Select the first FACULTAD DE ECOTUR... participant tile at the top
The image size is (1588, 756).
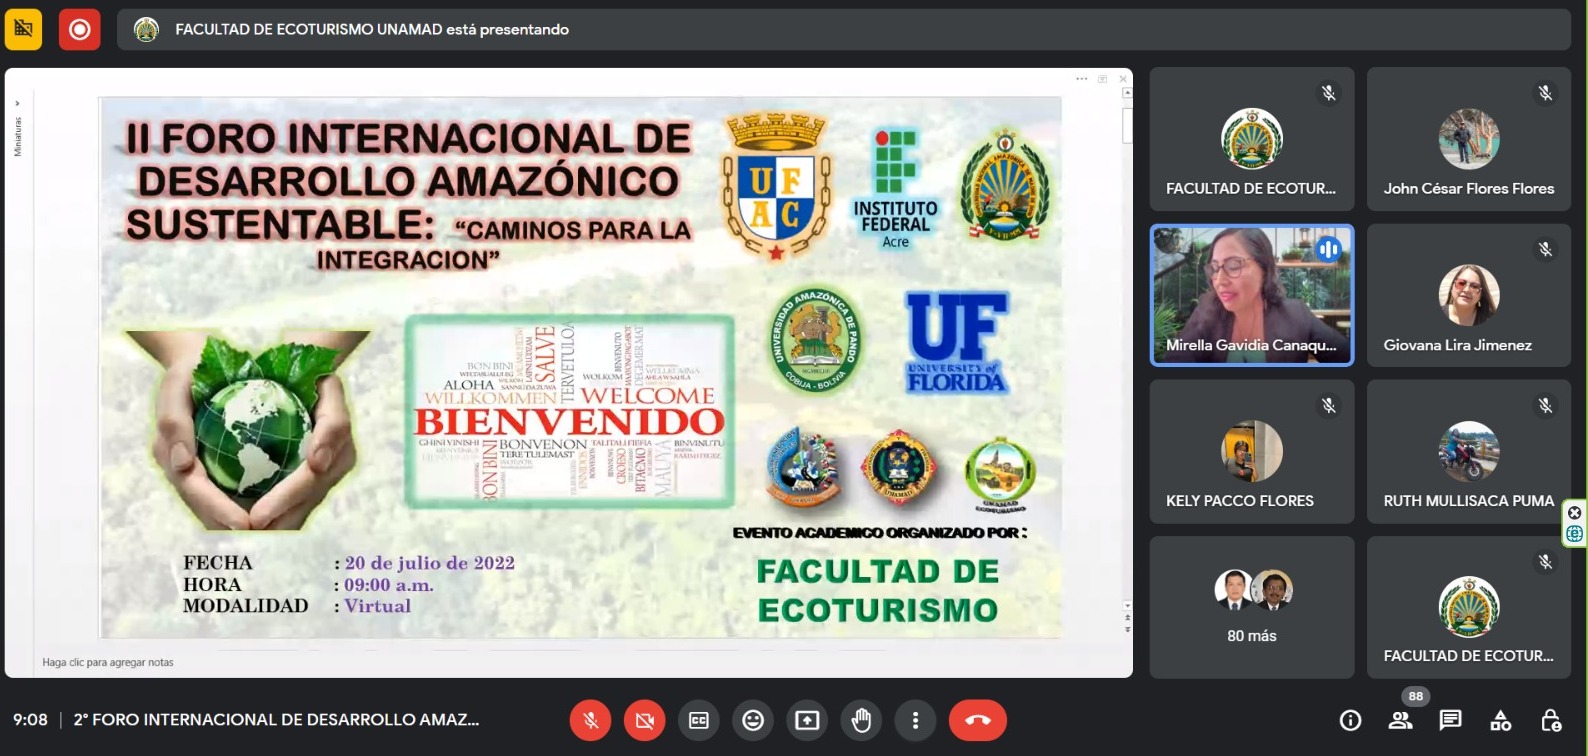coord(1252,140)
